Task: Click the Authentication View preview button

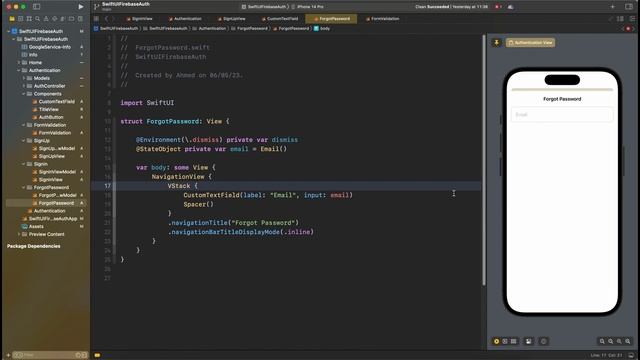Action: 530,42
